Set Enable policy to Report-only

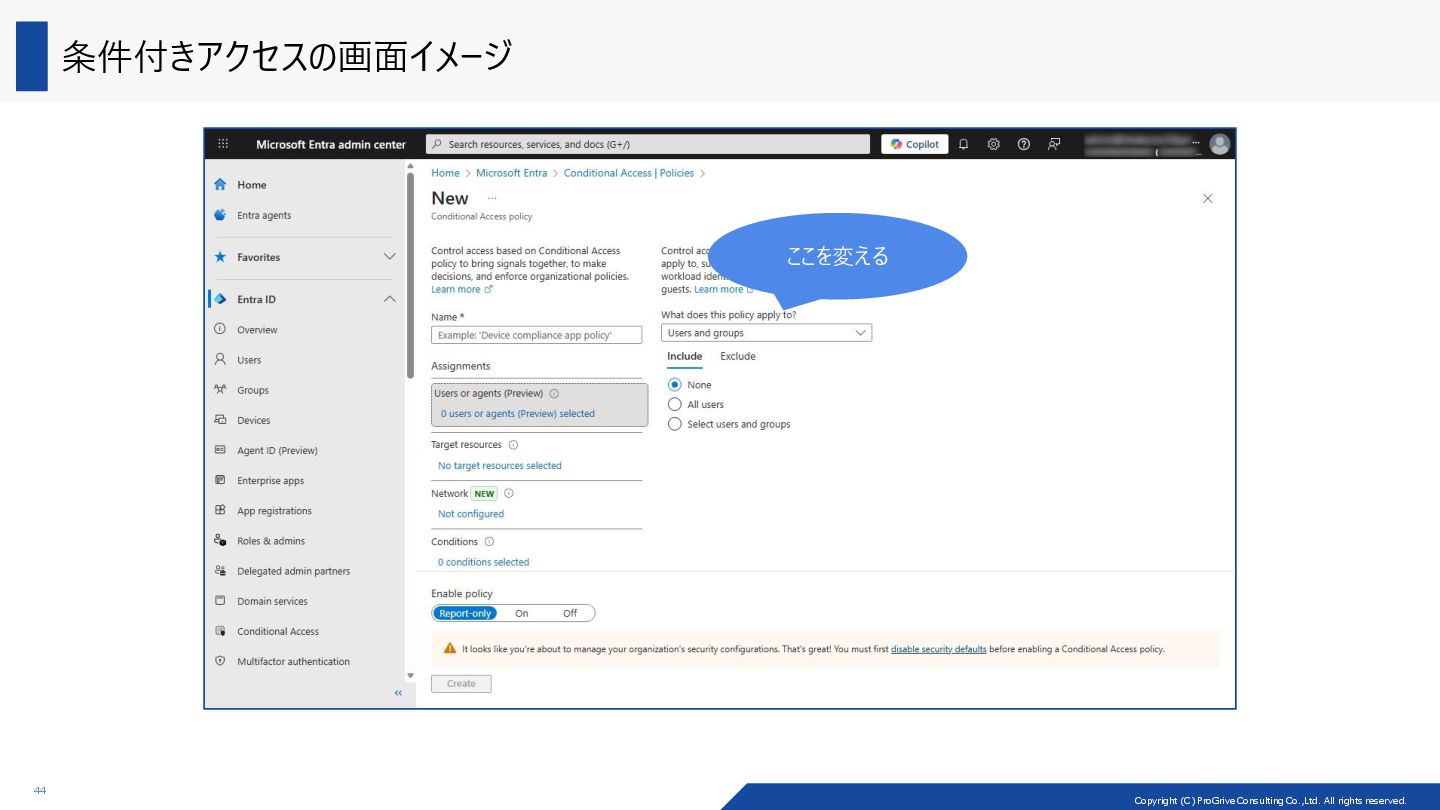465,613
